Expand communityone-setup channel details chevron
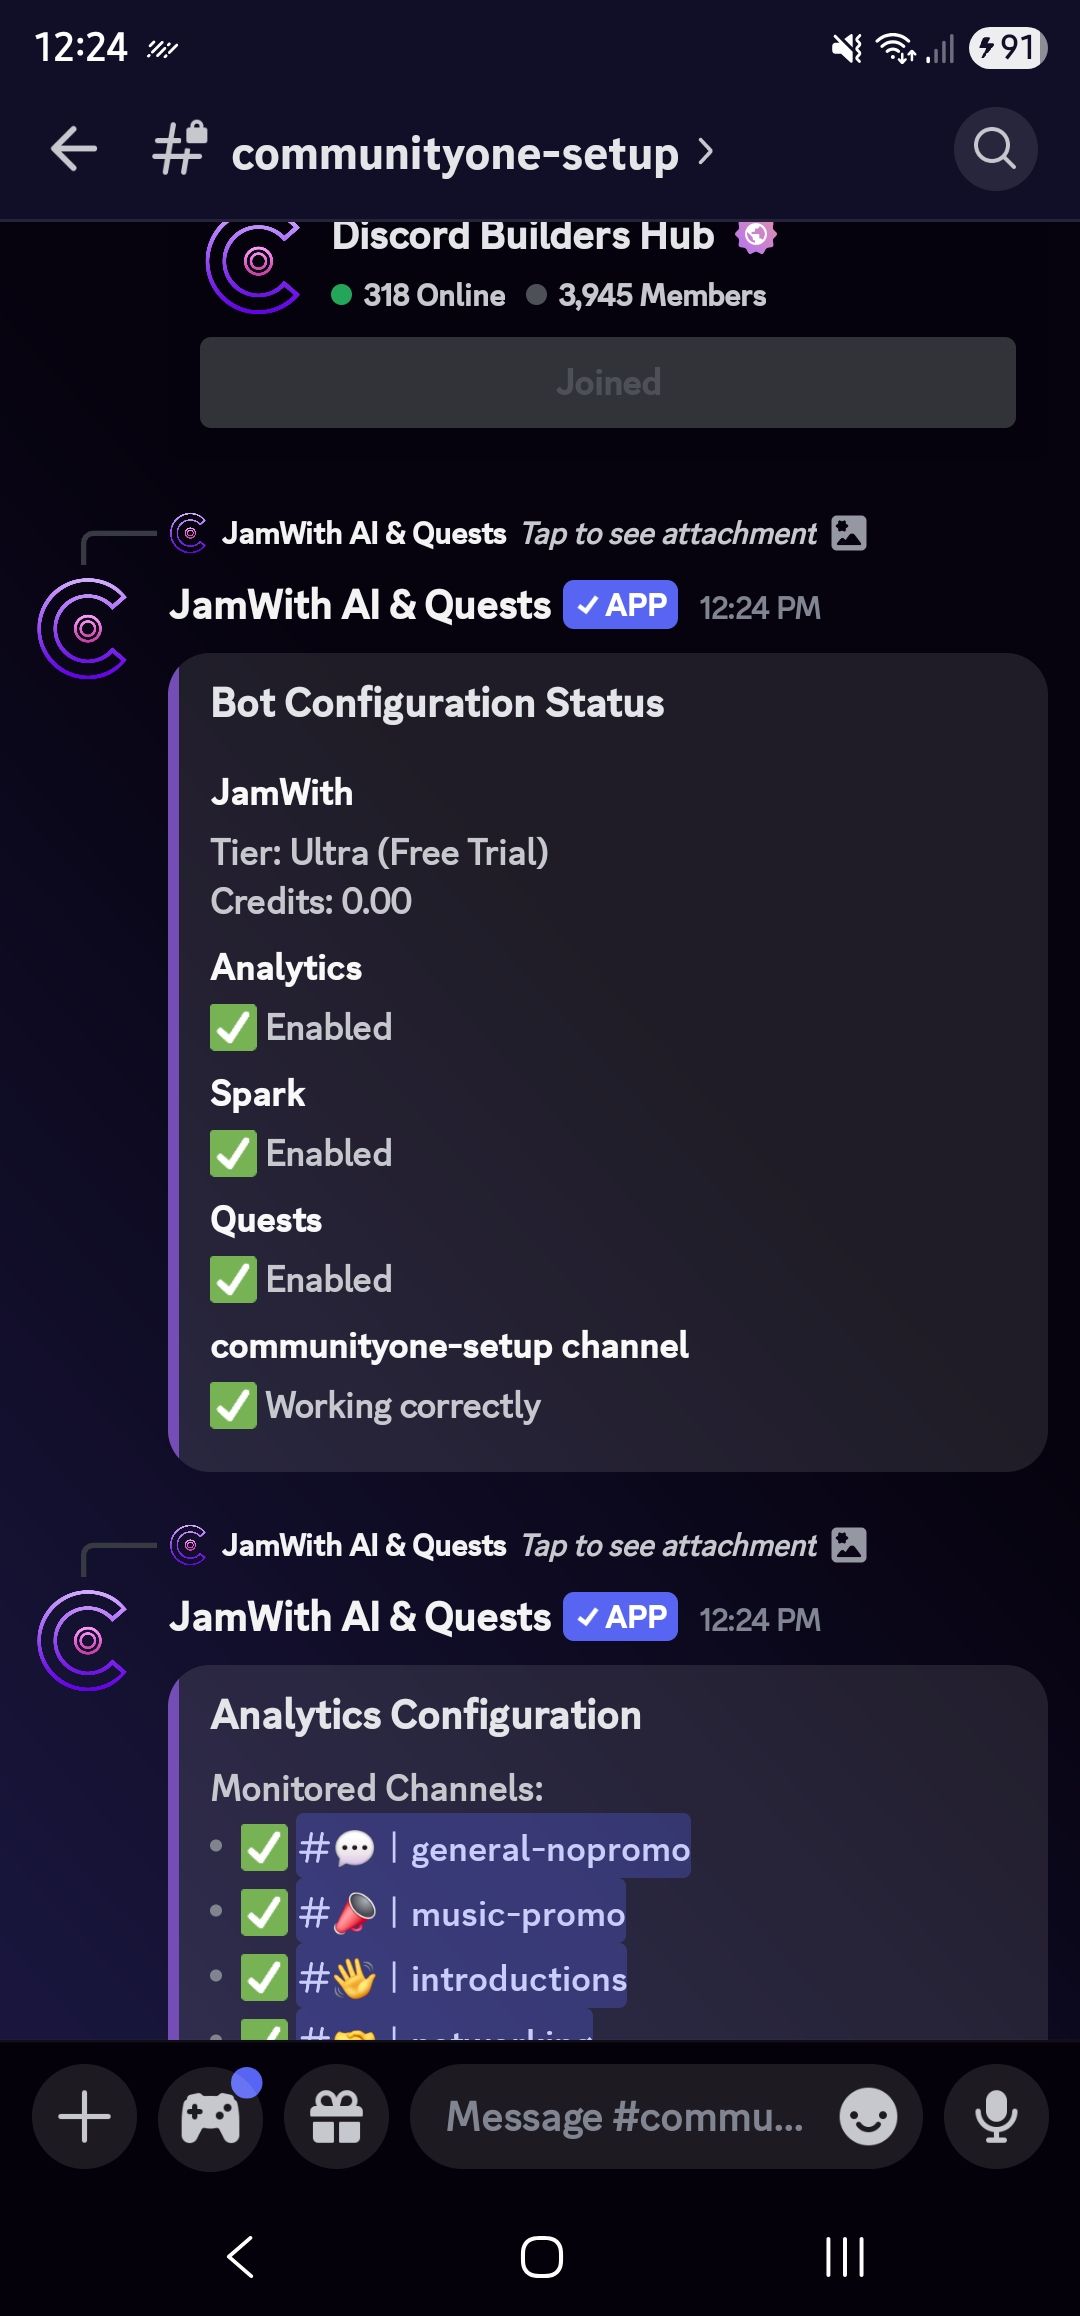 (x=706, y=152)
